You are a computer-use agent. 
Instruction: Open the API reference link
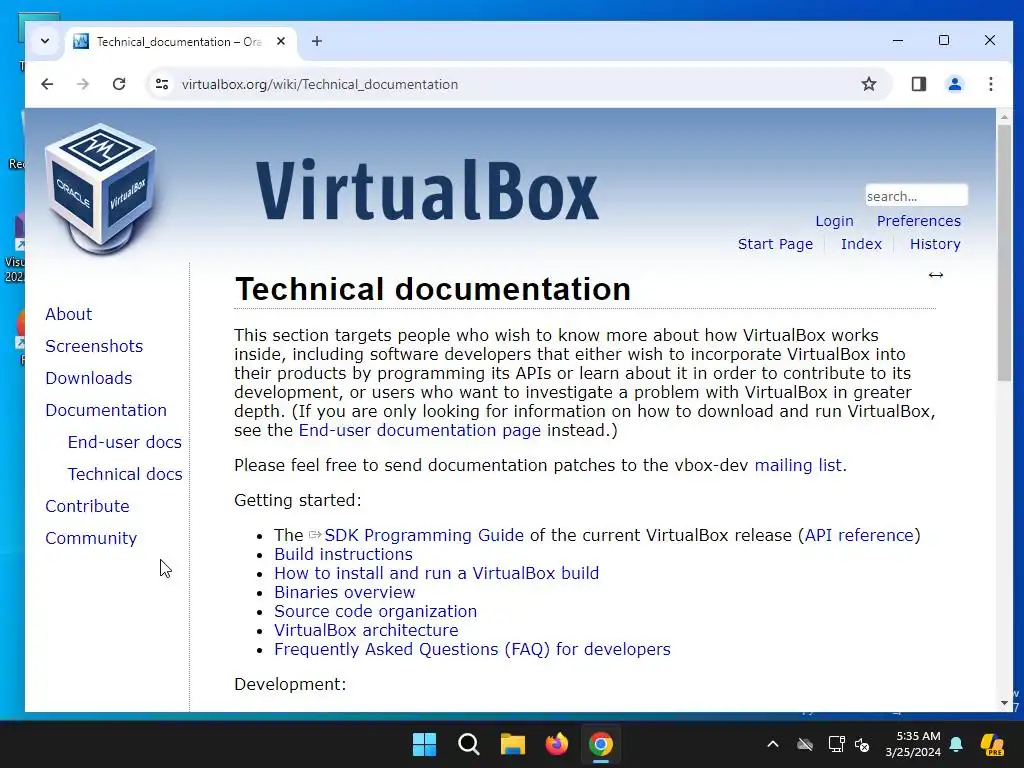click(859, 535)
